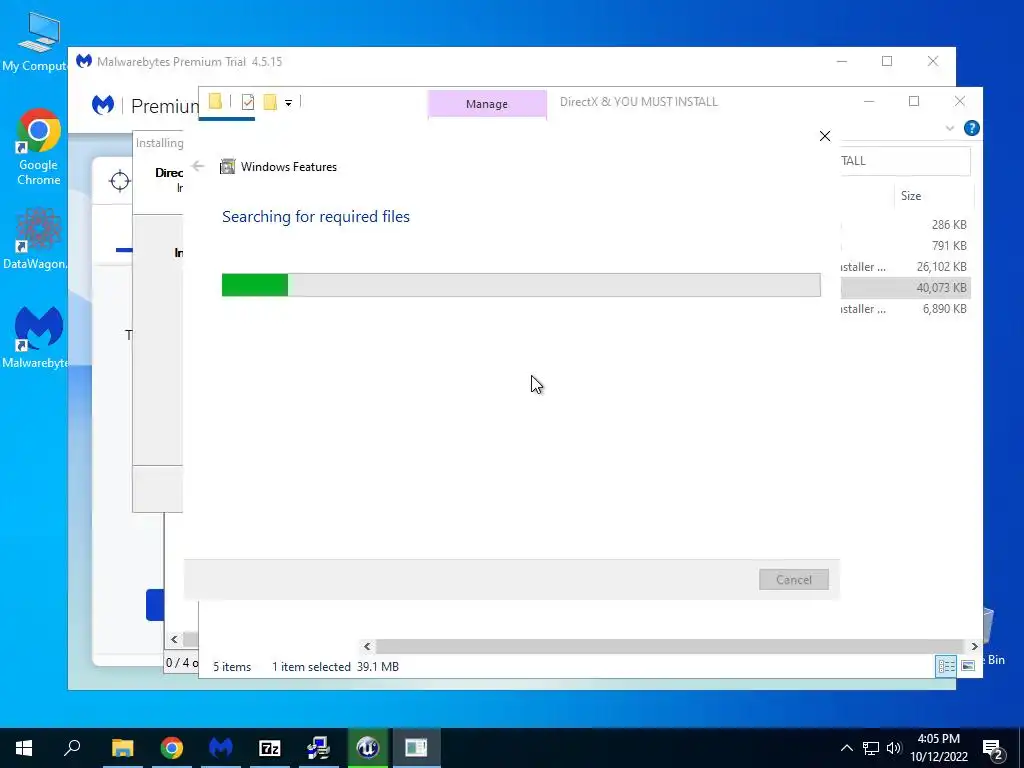Image resolution: width=1024 pixels, height=768 pixels.
Task: Click the Explorer horizontal scrollbar track
Action: [x=670, y=647]
